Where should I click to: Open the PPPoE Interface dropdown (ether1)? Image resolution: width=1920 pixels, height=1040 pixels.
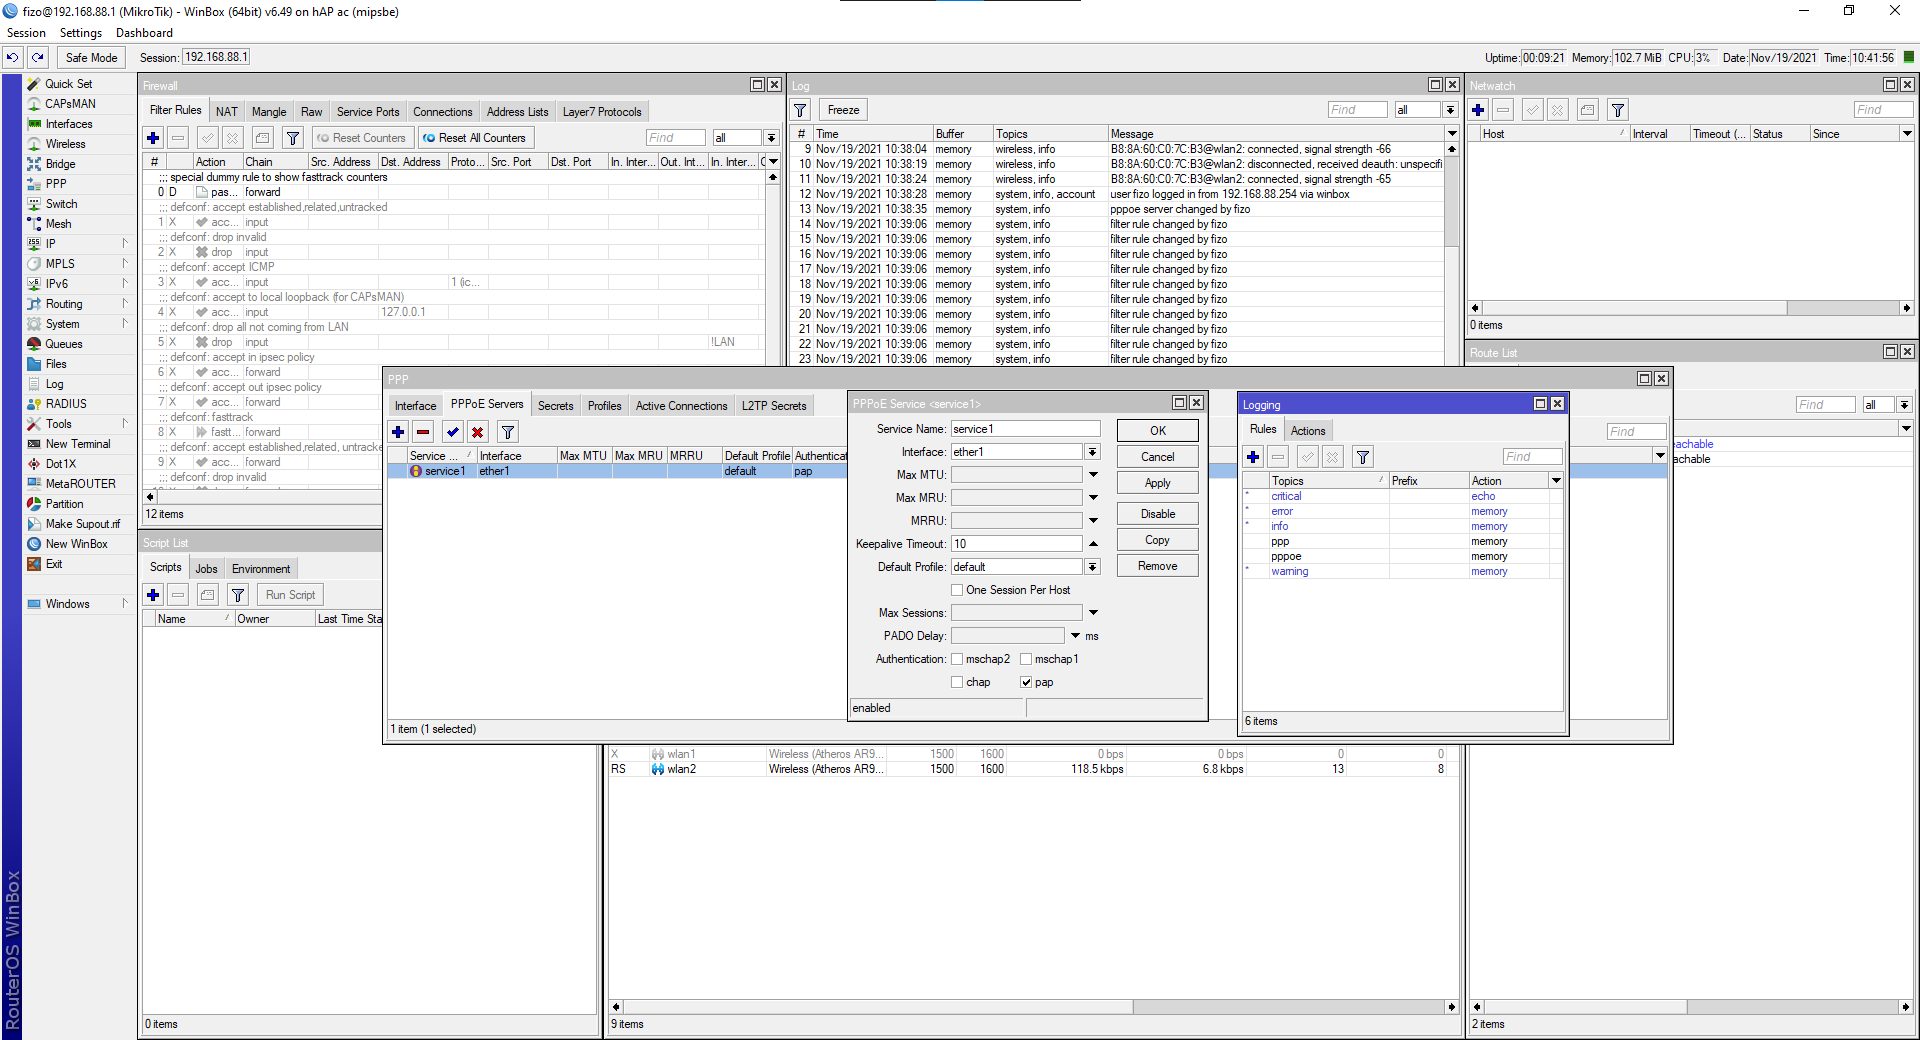tap(1093, 452)
